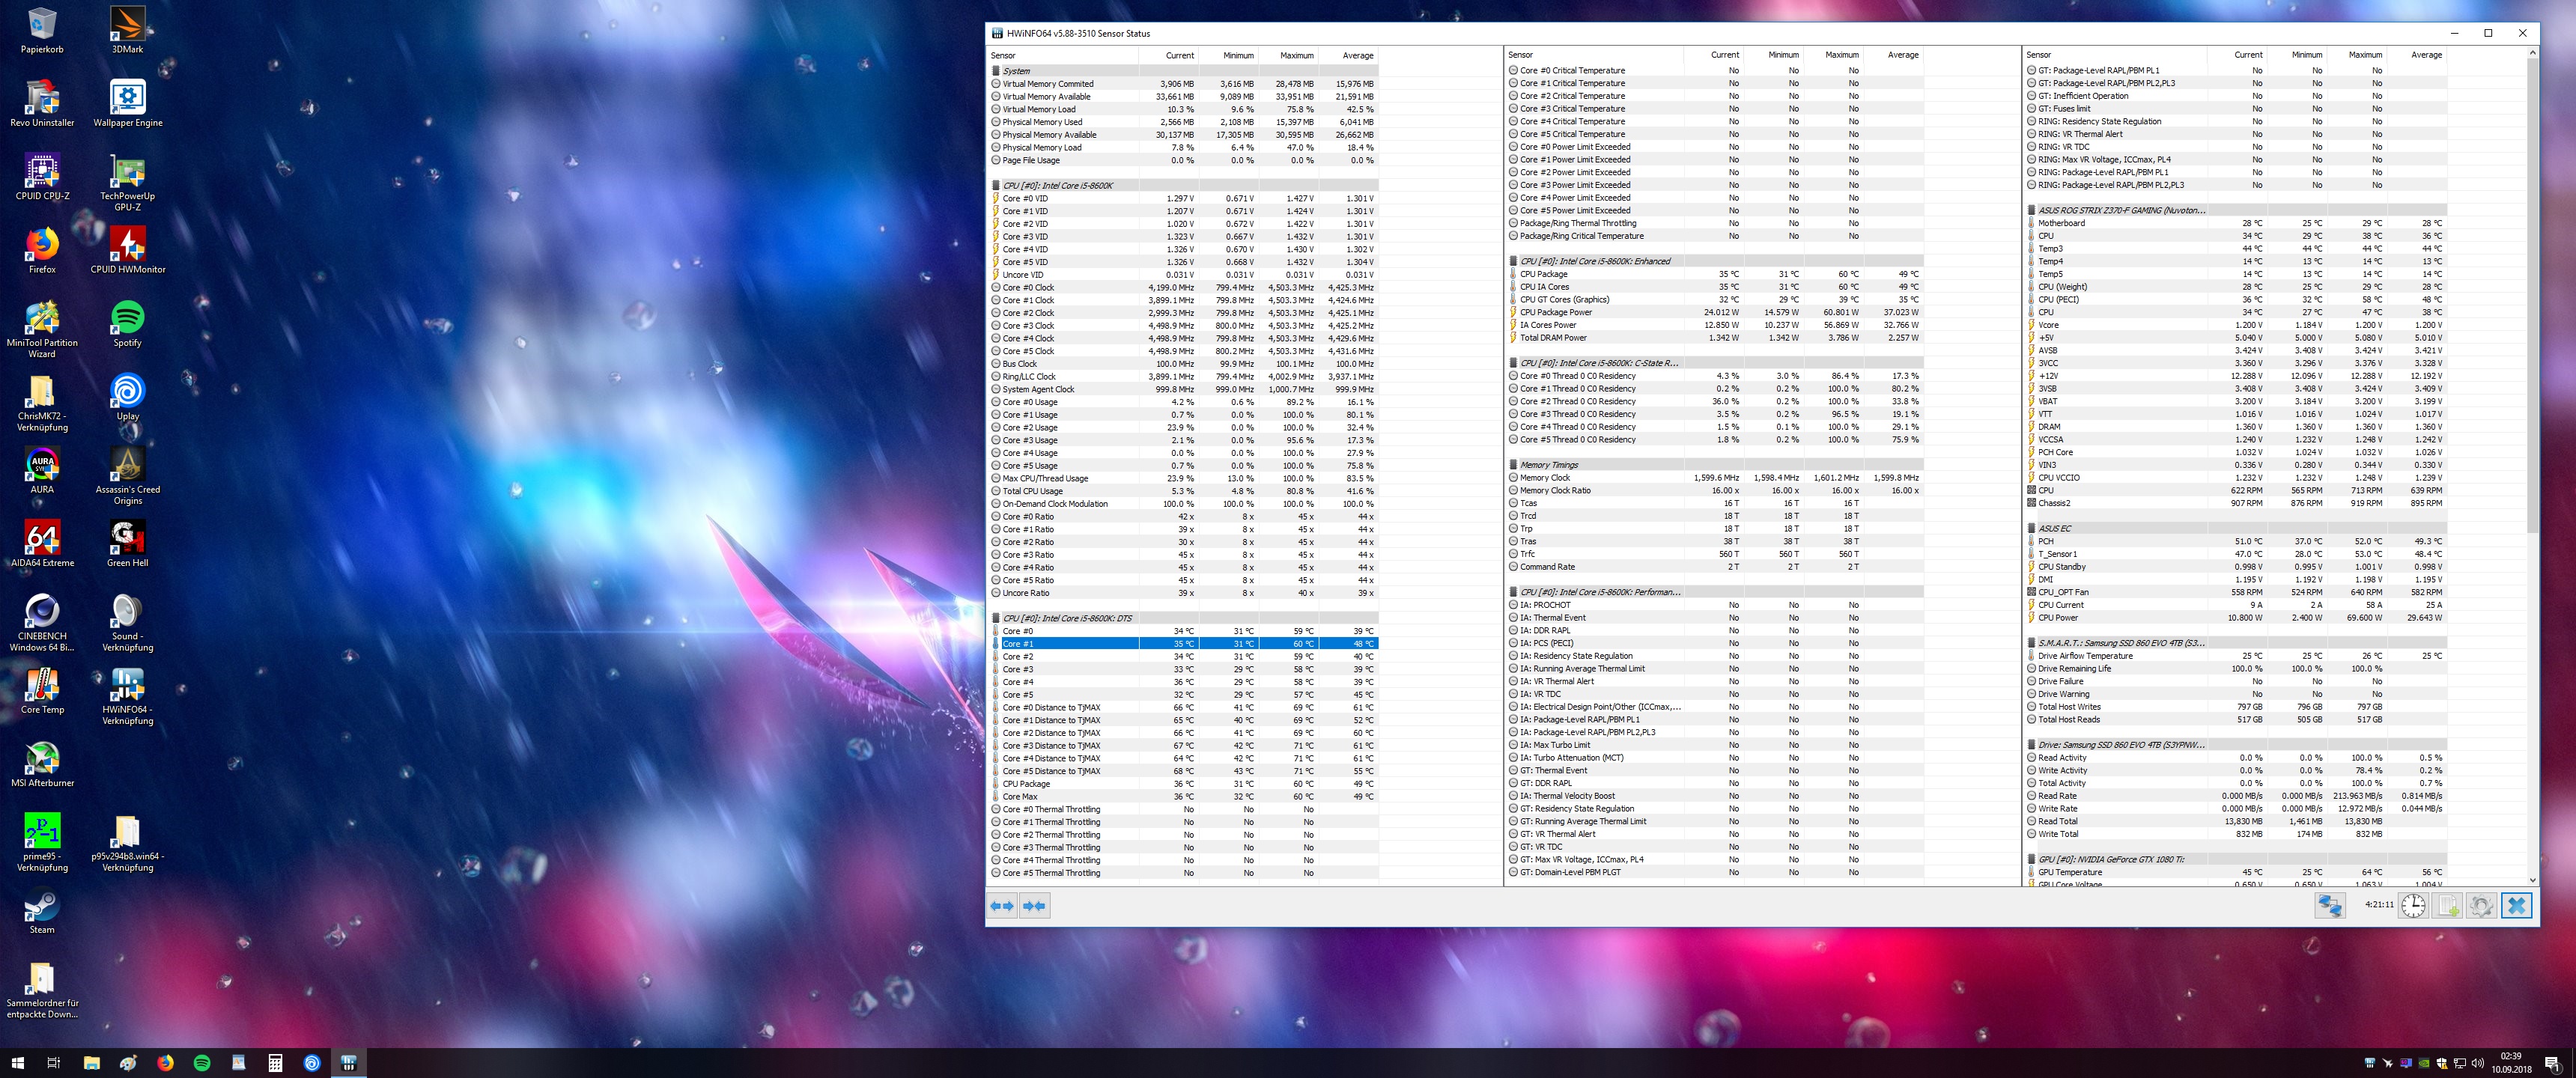Select the Uncore Ratio row
2576x1078 pixels.
(1184, 593)
